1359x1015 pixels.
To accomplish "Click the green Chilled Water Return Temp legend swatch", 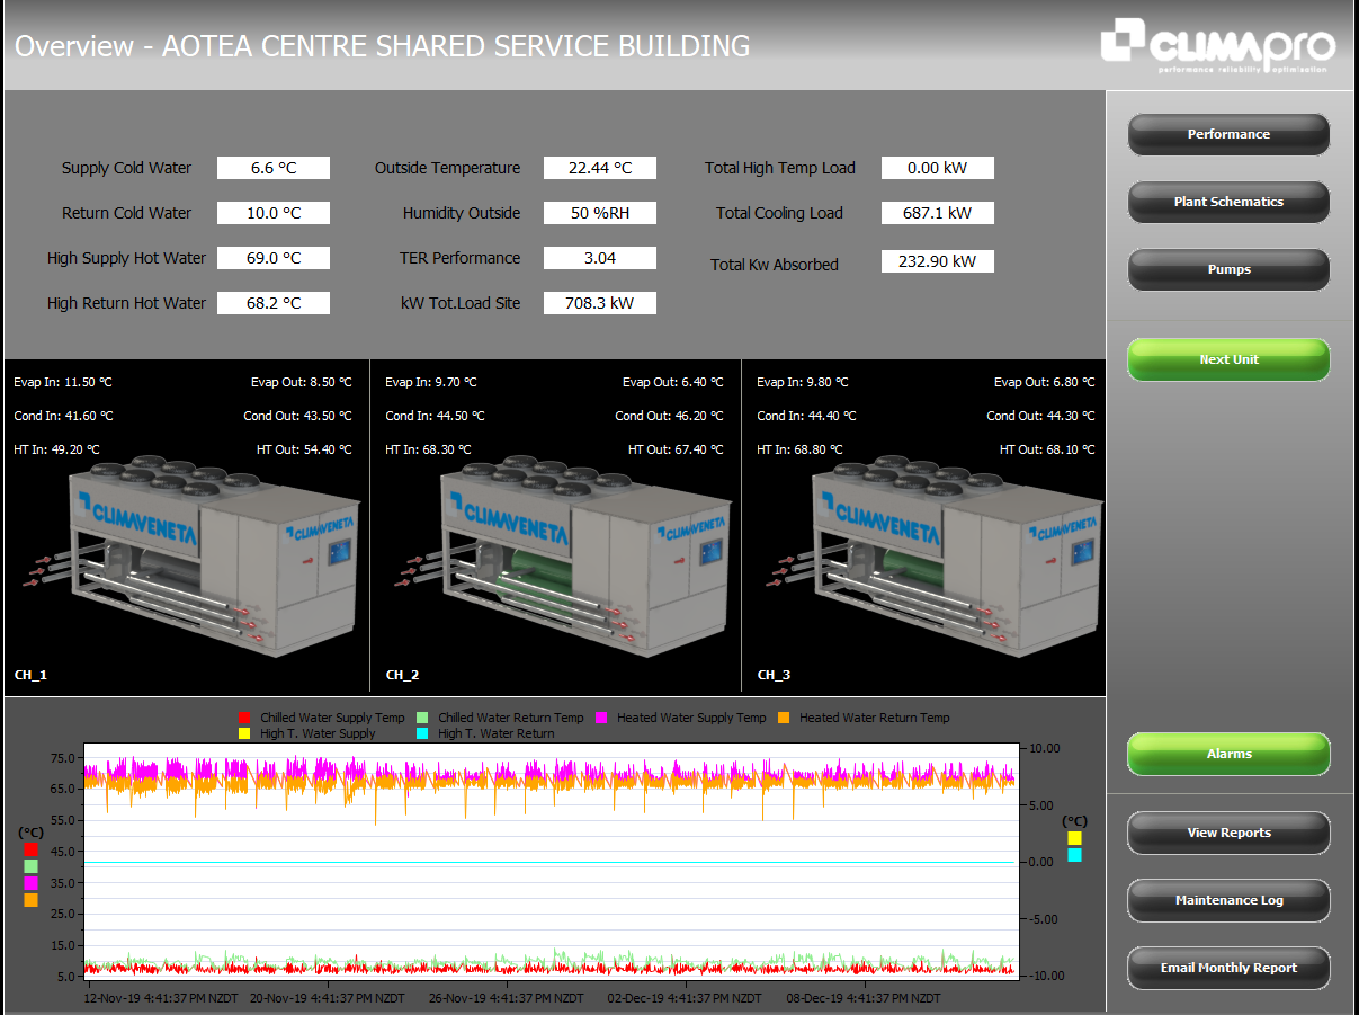I will click(x=422, y=717).
